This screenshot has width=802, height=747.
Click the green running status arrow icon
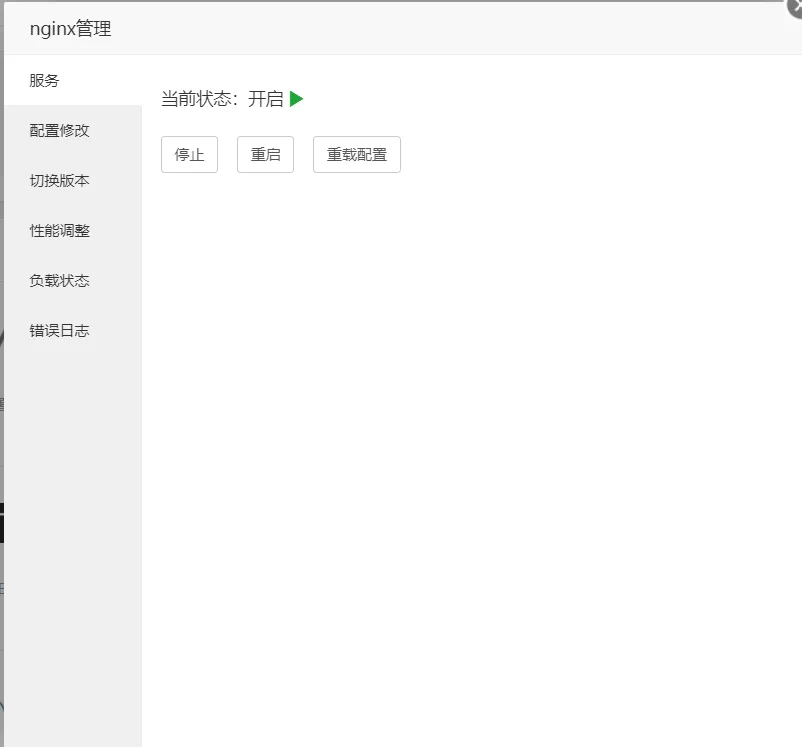296,99
